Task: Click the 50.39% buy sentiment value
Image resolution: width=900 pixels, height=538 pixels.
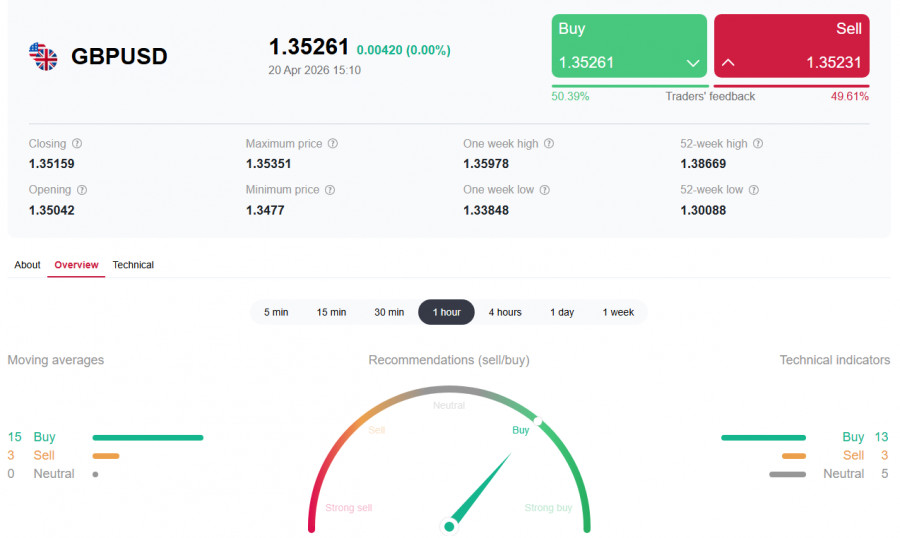Action: coord(570,96)
